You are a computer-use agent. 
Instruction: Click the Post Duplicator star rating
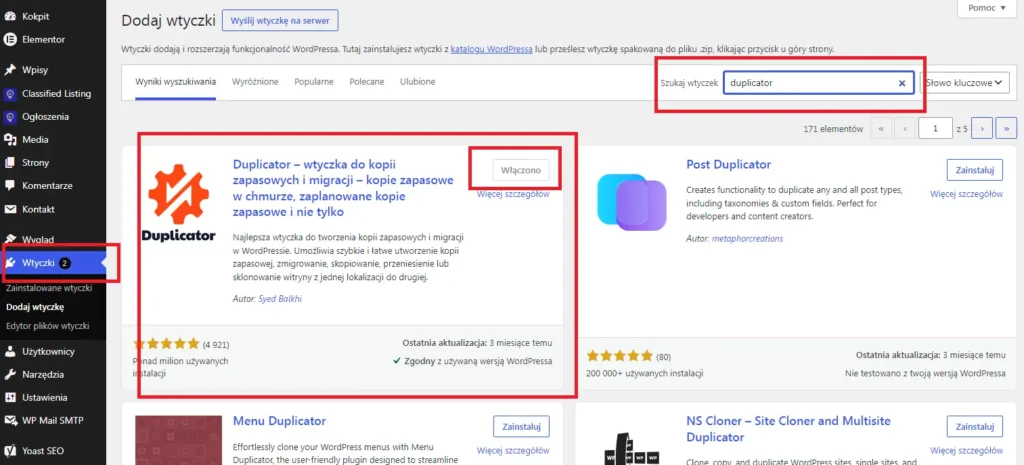point(619,356)
